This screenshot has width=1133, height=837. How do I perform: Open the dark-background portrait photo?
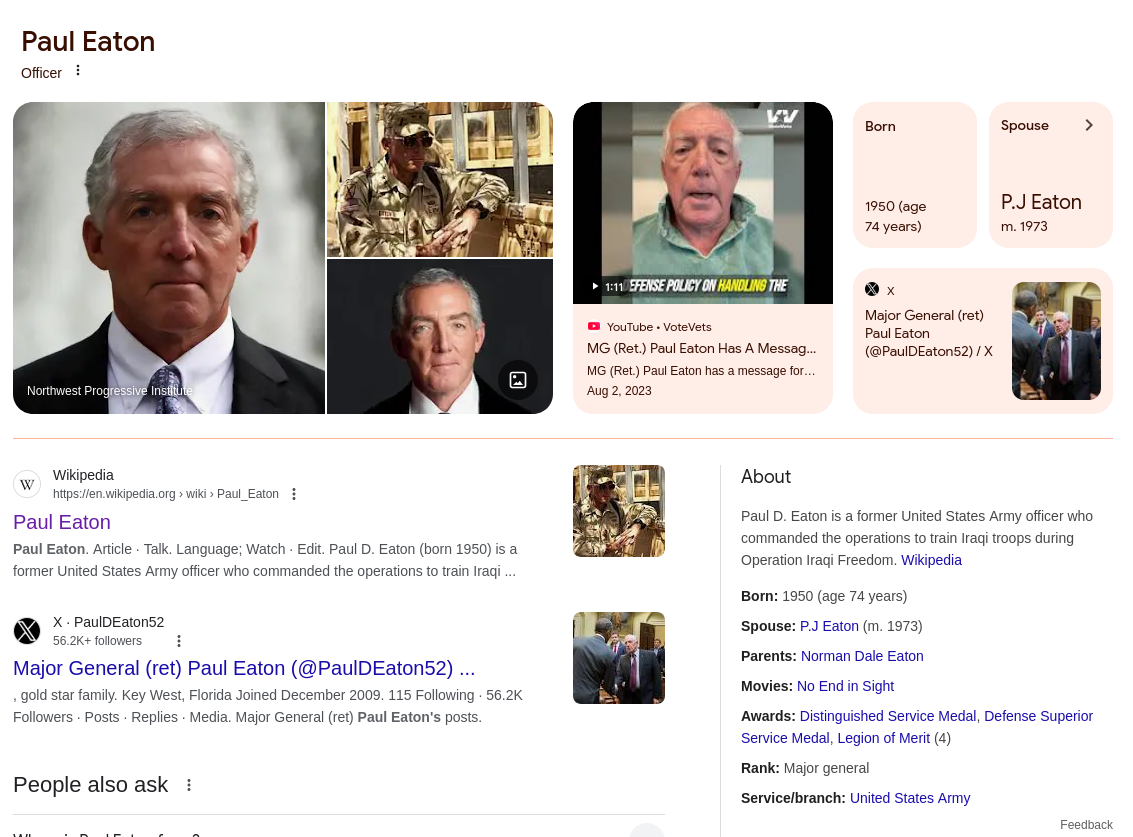(440, 337)
